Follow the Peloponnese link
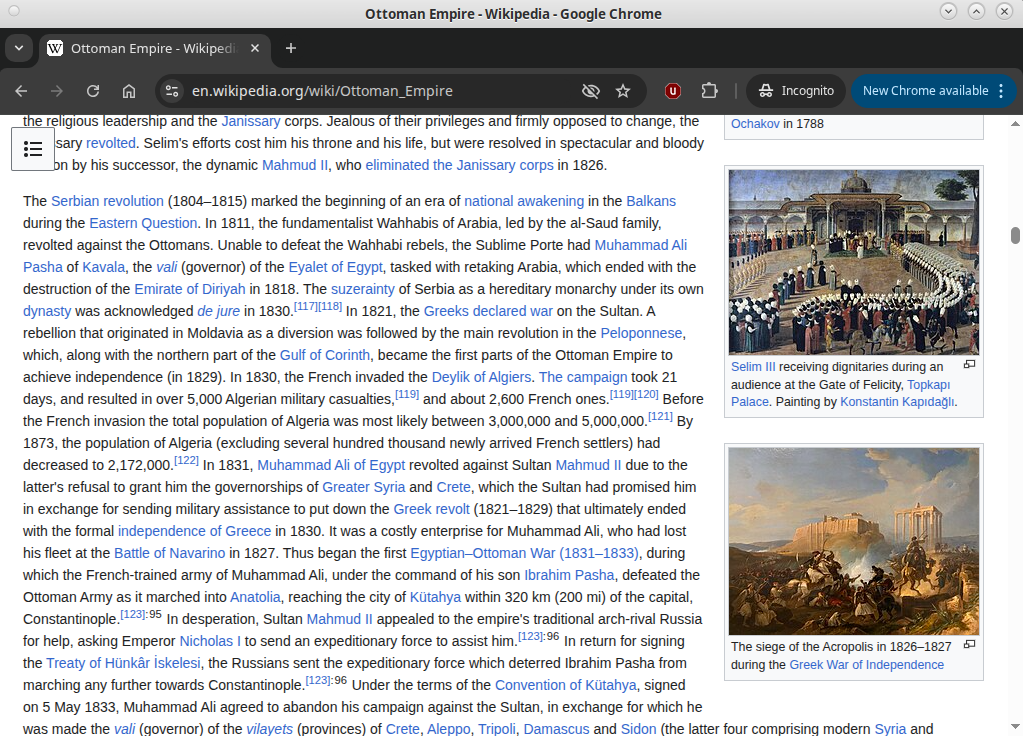Viewport: 1023px width, 736px height. [641, 333]
